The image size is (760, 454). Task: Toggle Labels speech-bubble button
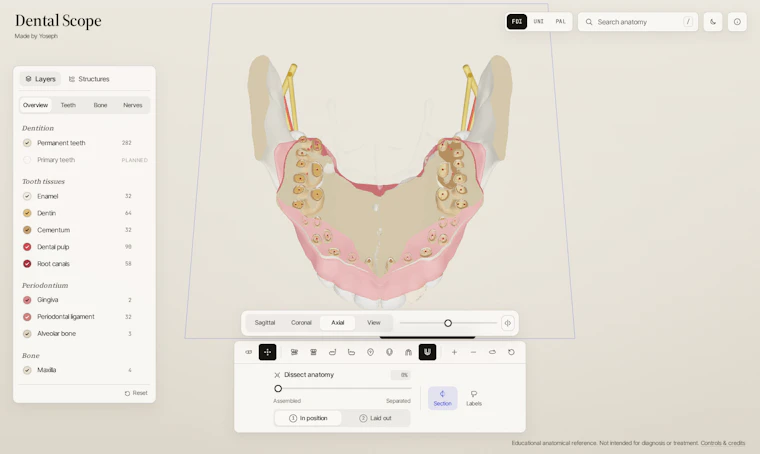tap(474, 398)
